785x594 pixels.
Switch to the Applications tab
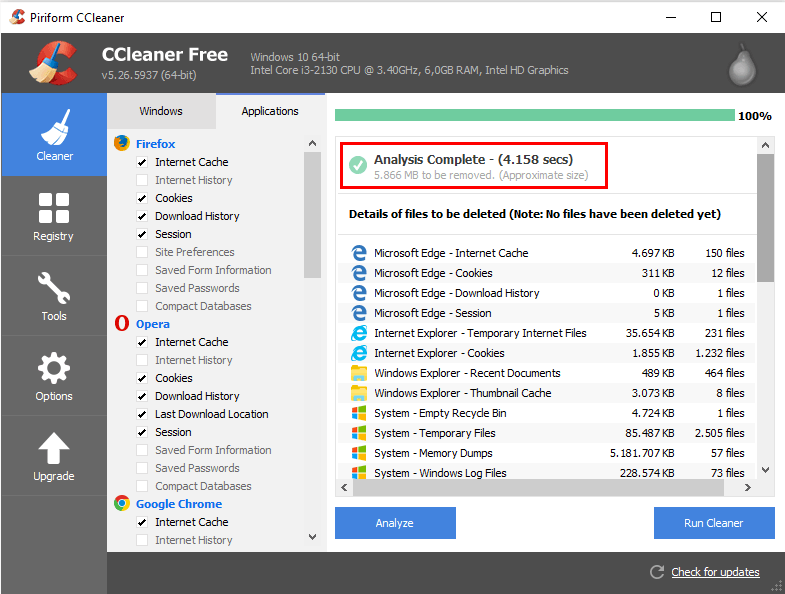(x=270, y=111)
